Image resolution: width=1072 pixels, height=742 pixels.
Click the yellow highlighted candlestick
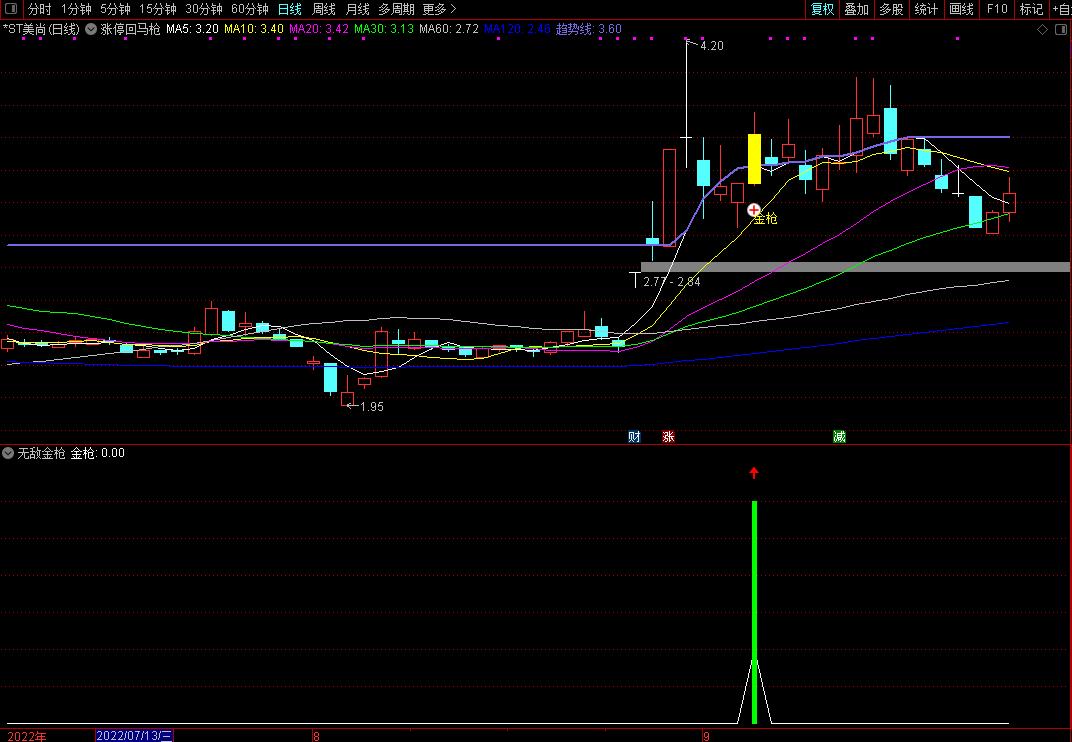[754, 159]
